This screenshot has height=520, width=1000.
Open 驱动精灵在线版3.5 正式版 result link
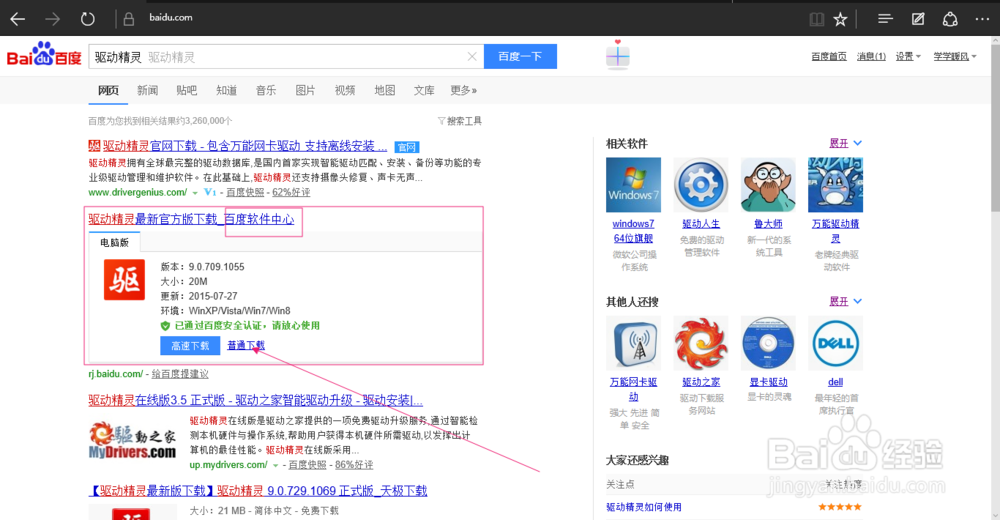pyautogui.click(x=256, y=401)
